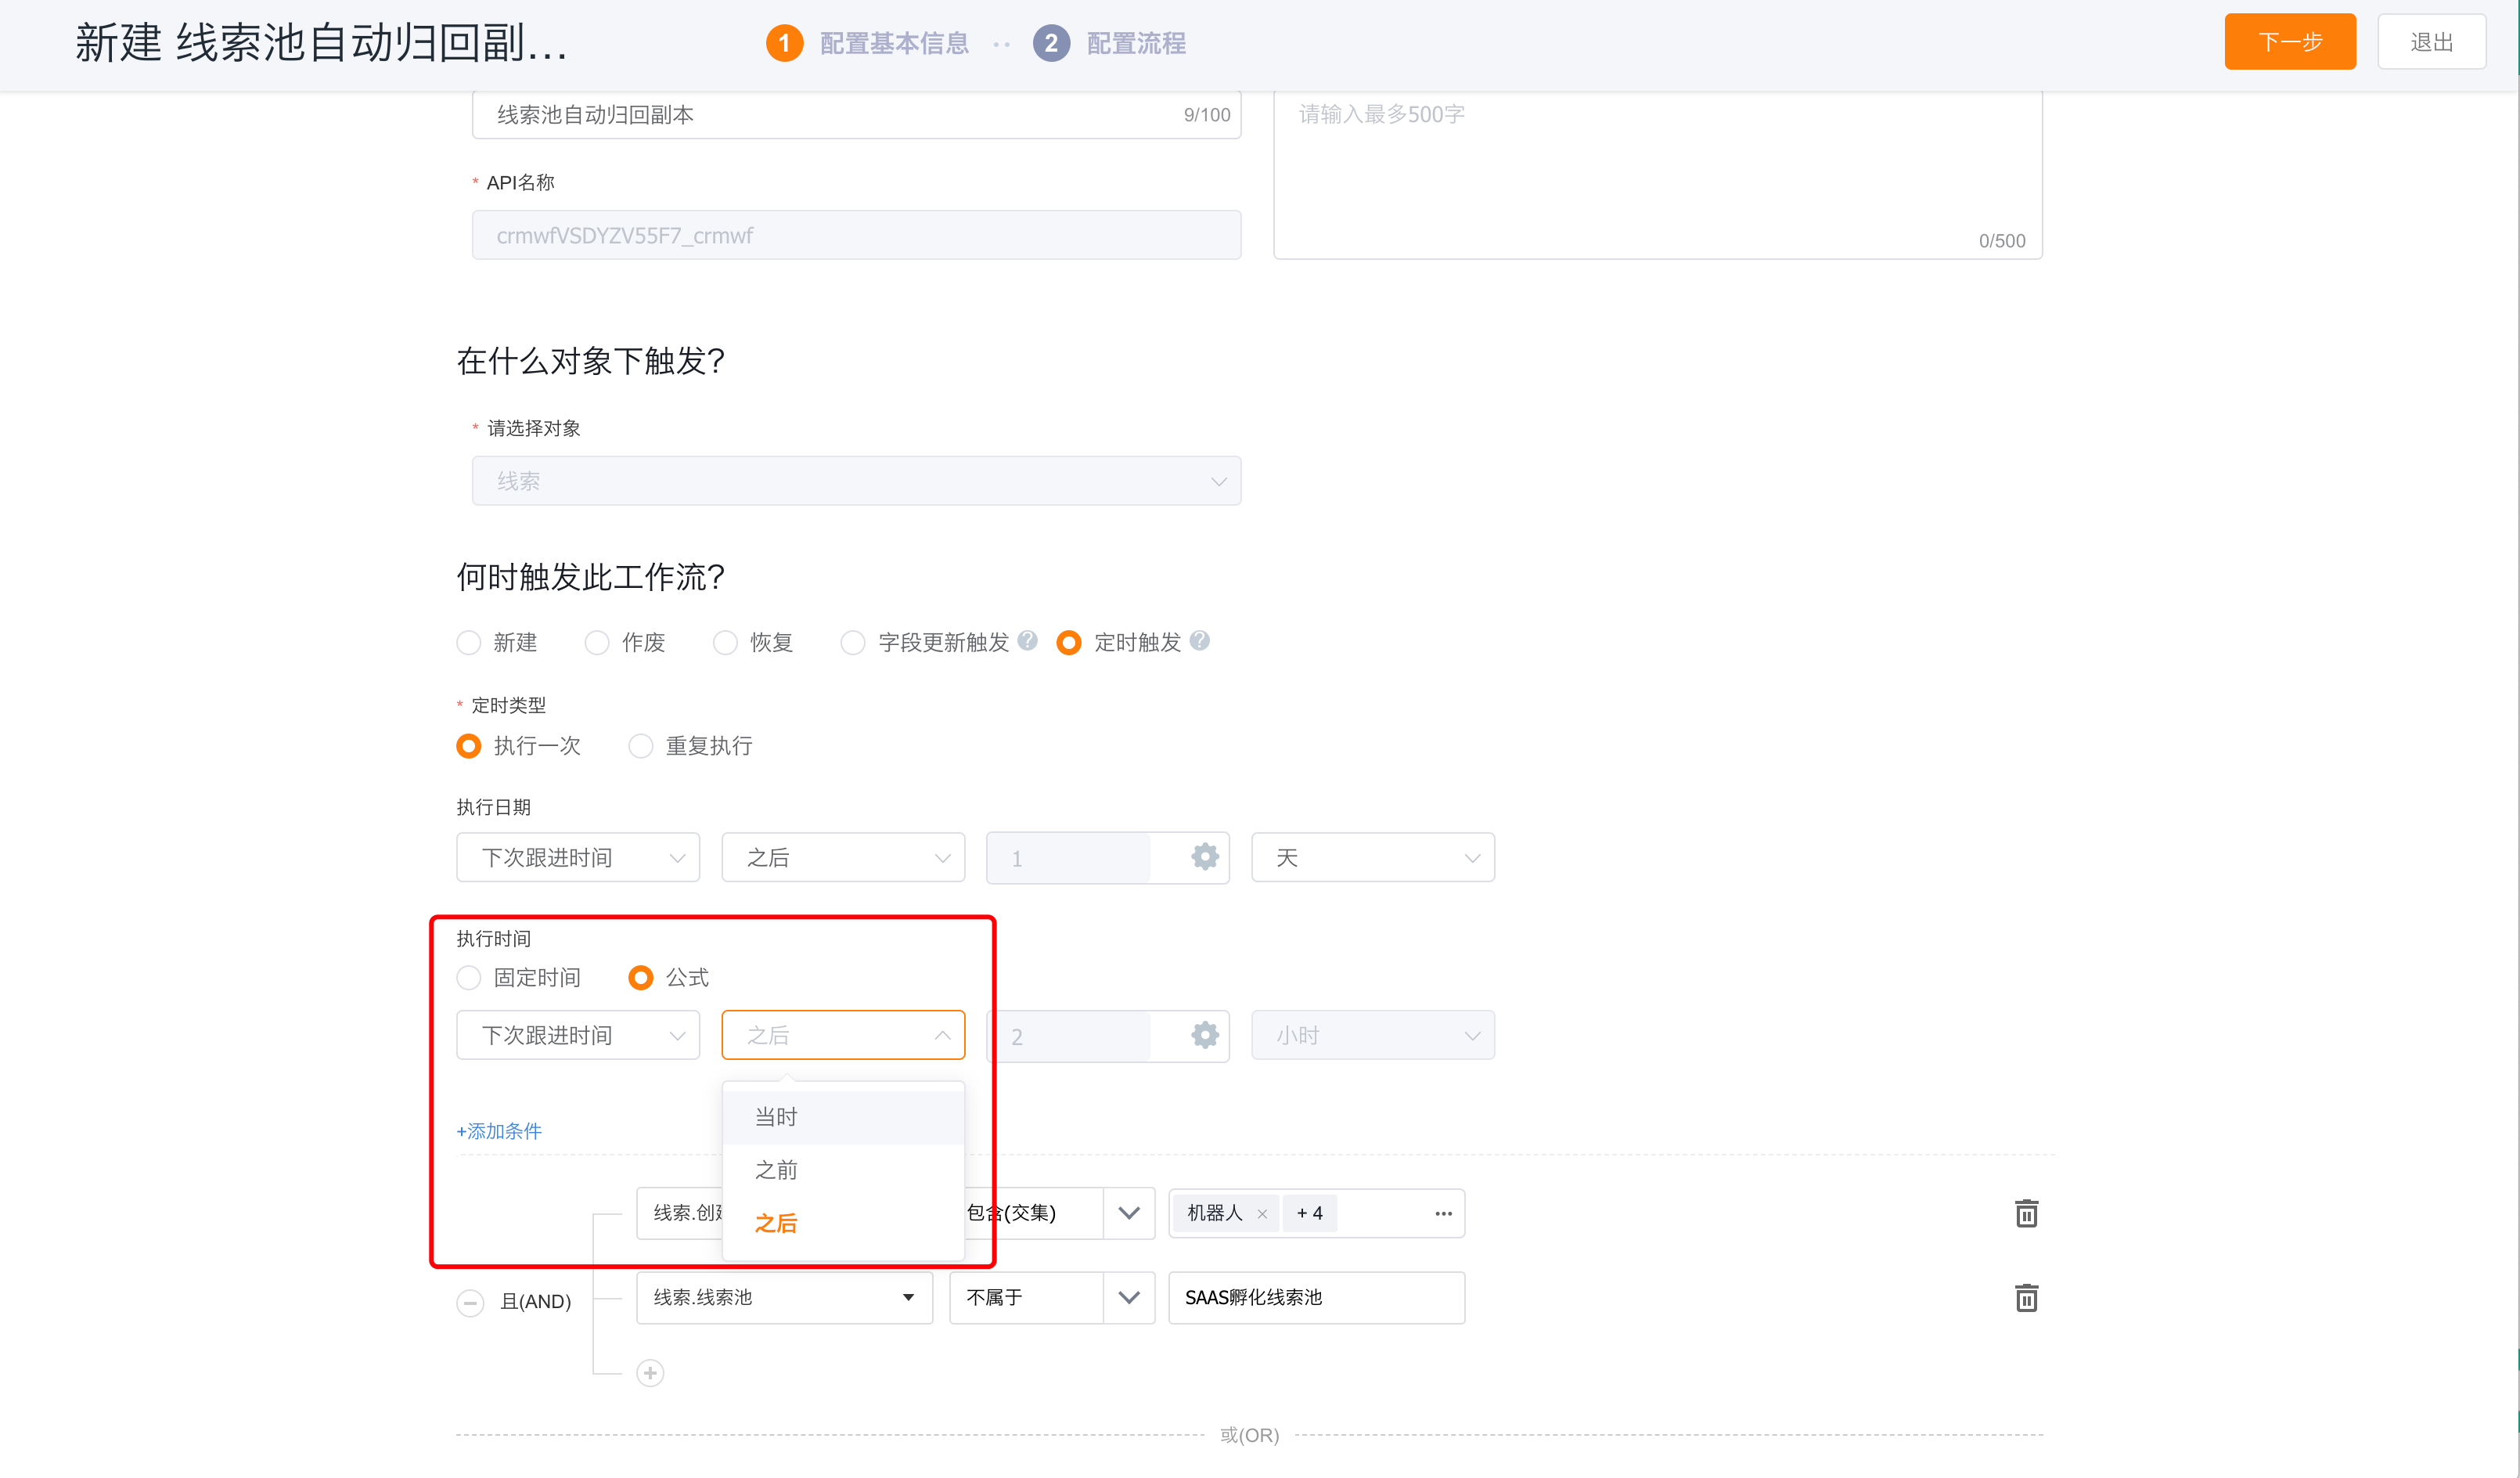The width and height of the screenshot is (2520, 1478).
Task: Click the 且(AND) logic label
Action: click(536, 1302)
